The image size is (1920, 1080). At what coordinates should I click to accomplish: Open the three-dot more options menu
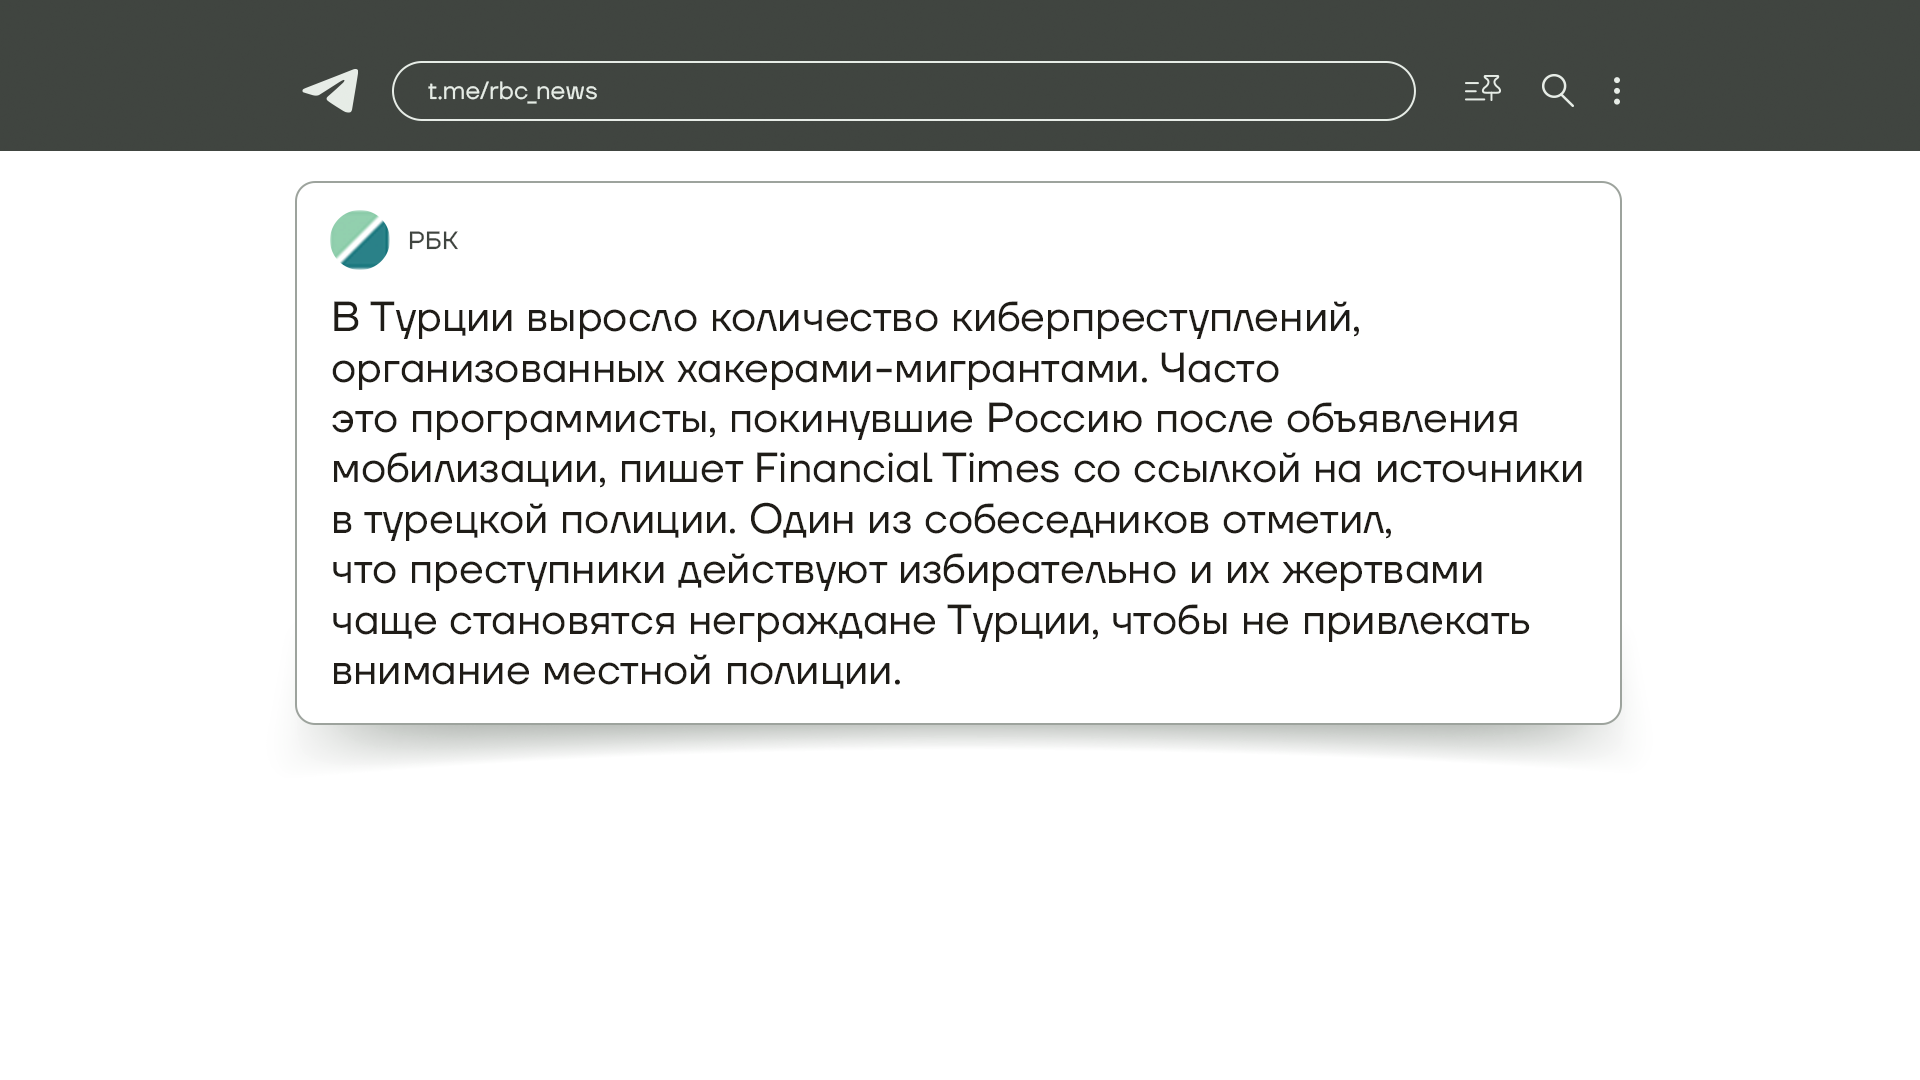tap(1617, 91)
